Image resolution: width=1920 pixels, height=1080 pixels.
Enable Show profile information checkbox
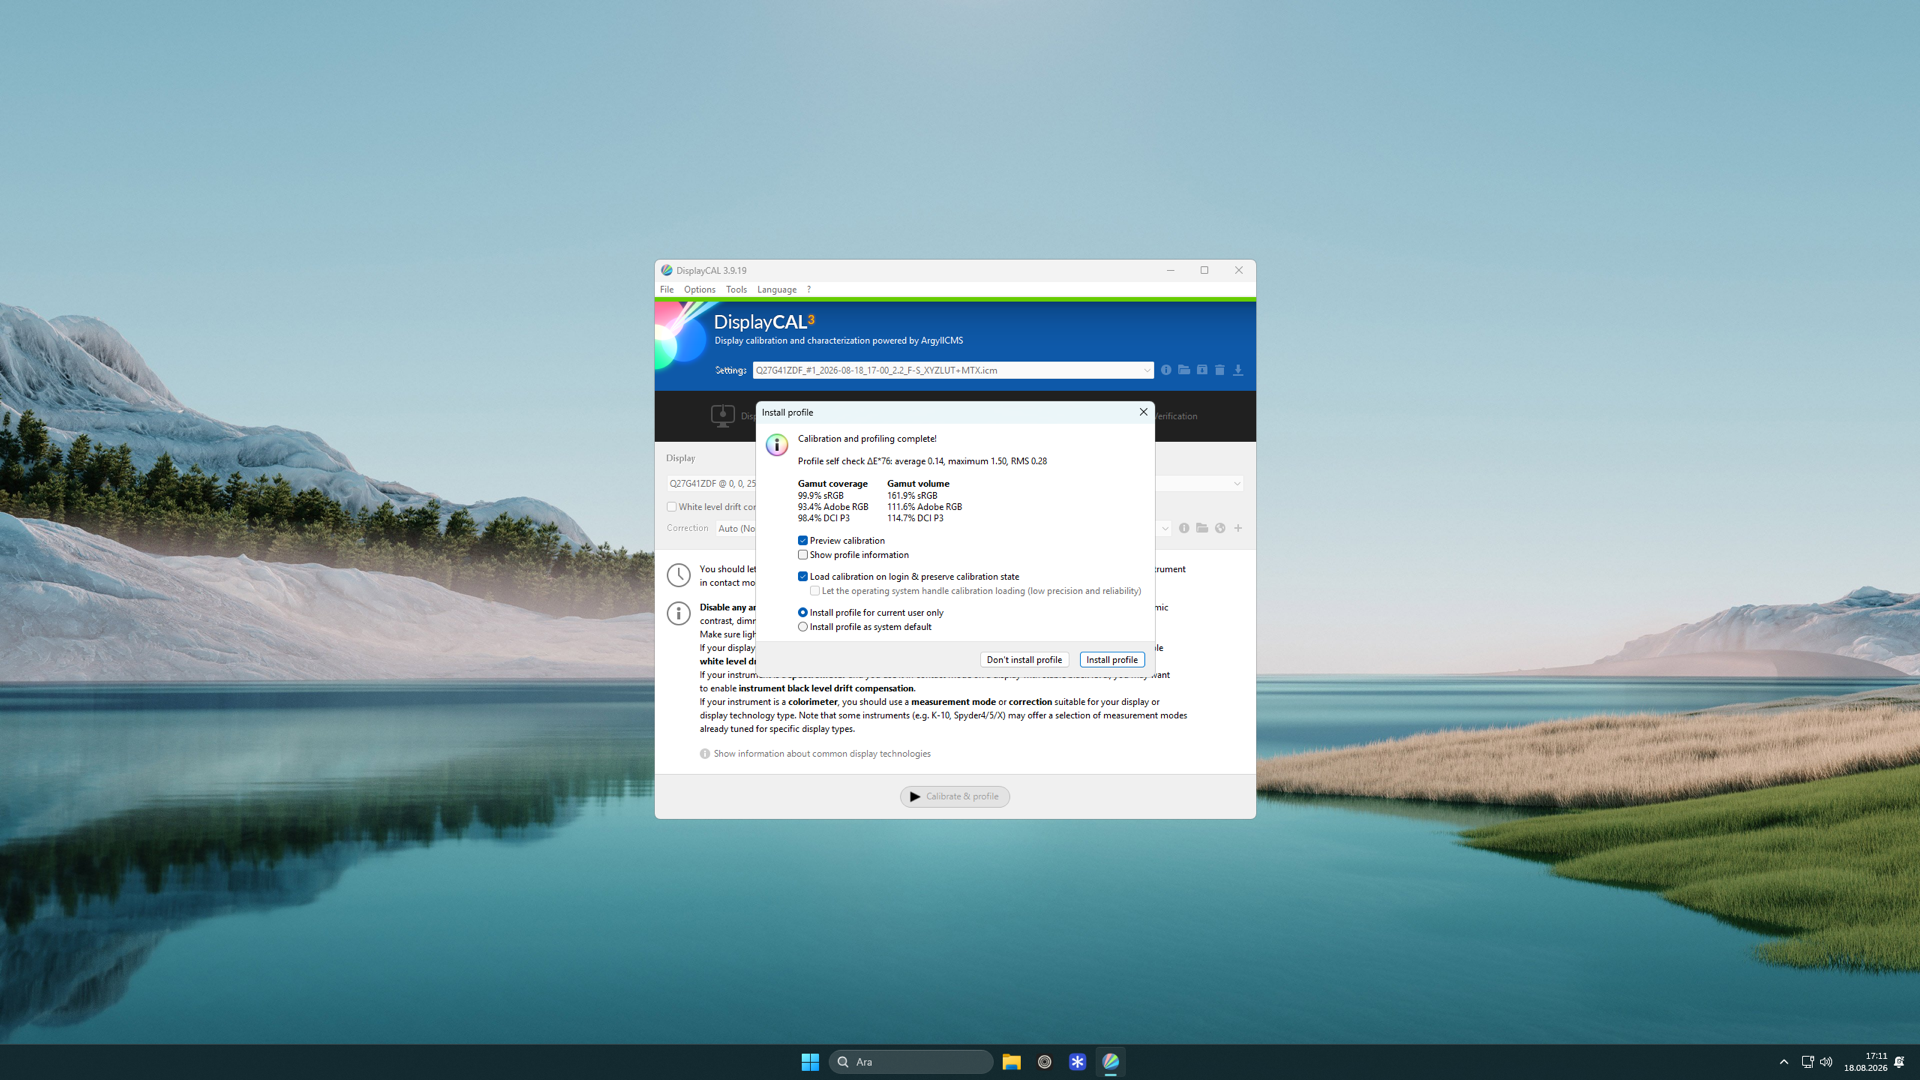tap(803, 555)
